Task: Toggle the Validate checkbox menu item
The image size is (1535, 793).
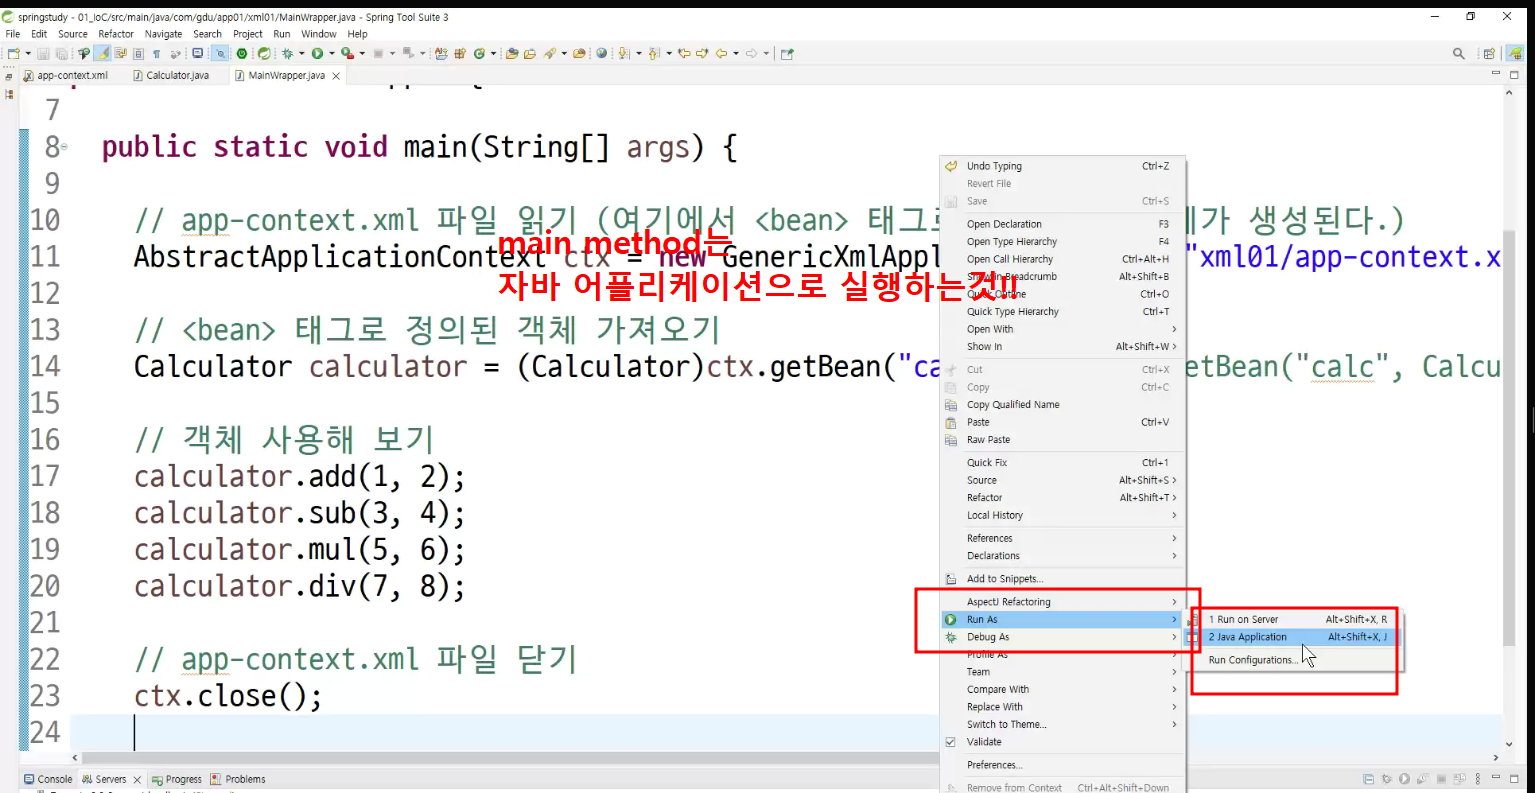Action: 1062,742
